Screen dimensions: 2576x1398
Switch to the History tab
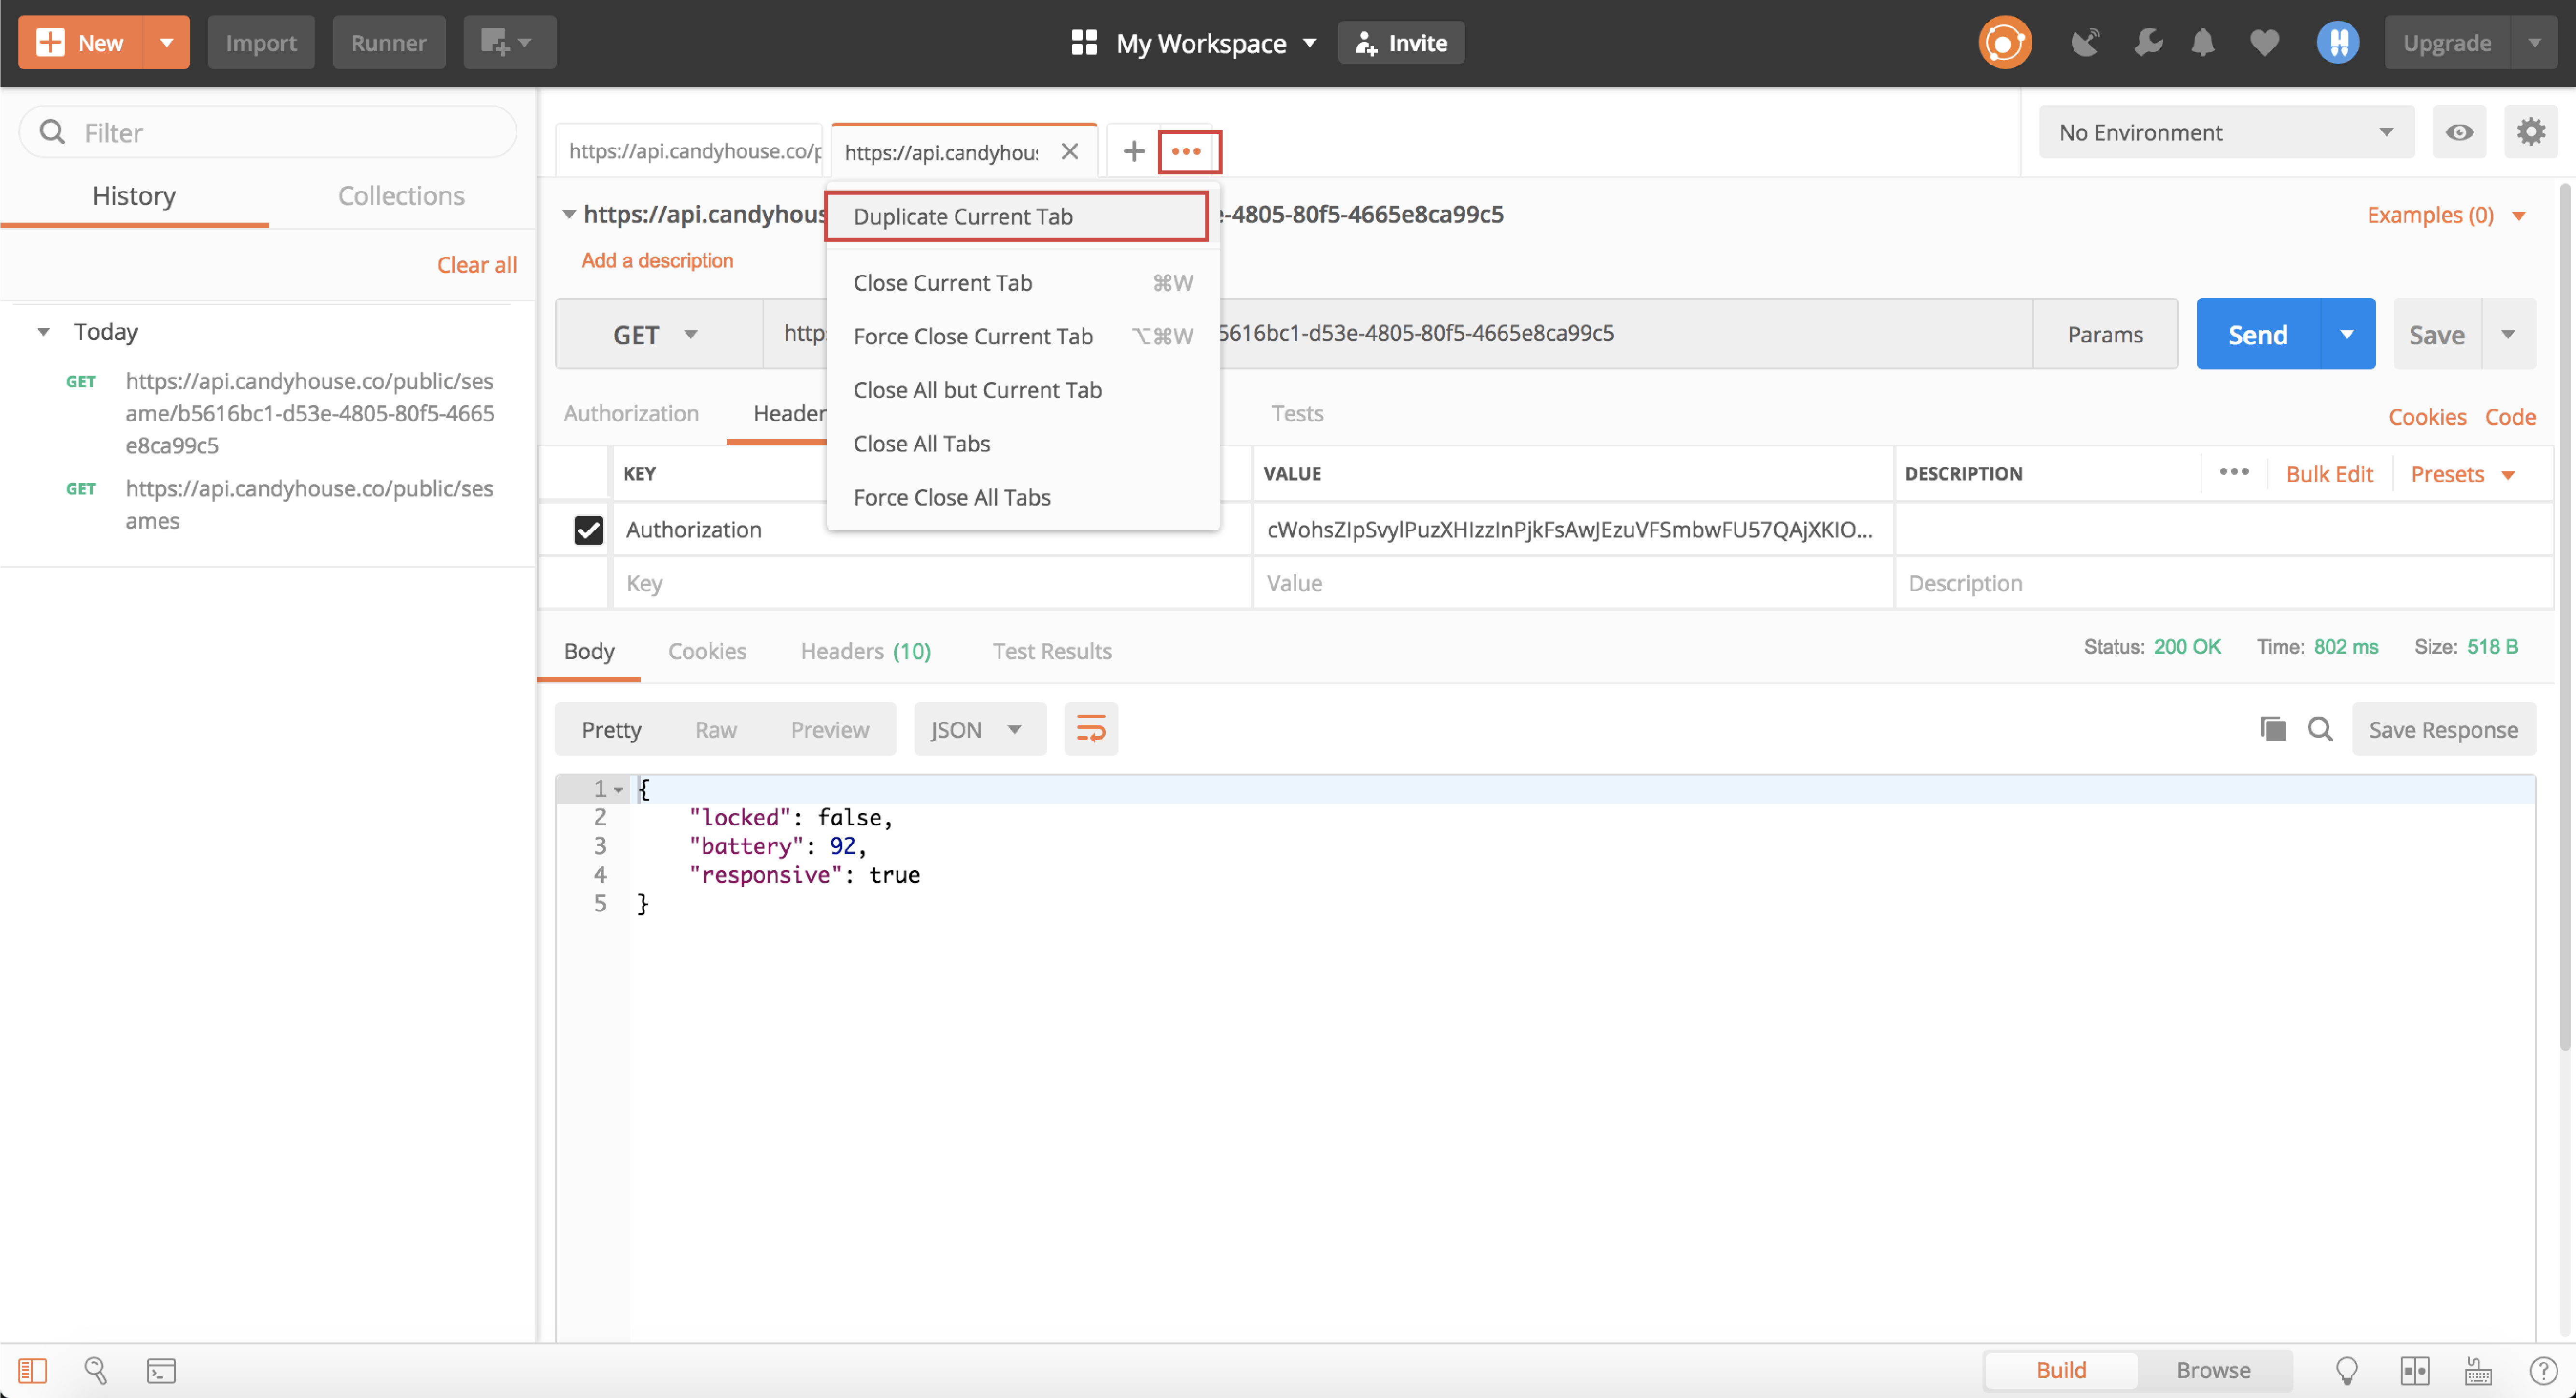[x=134, y=196]
